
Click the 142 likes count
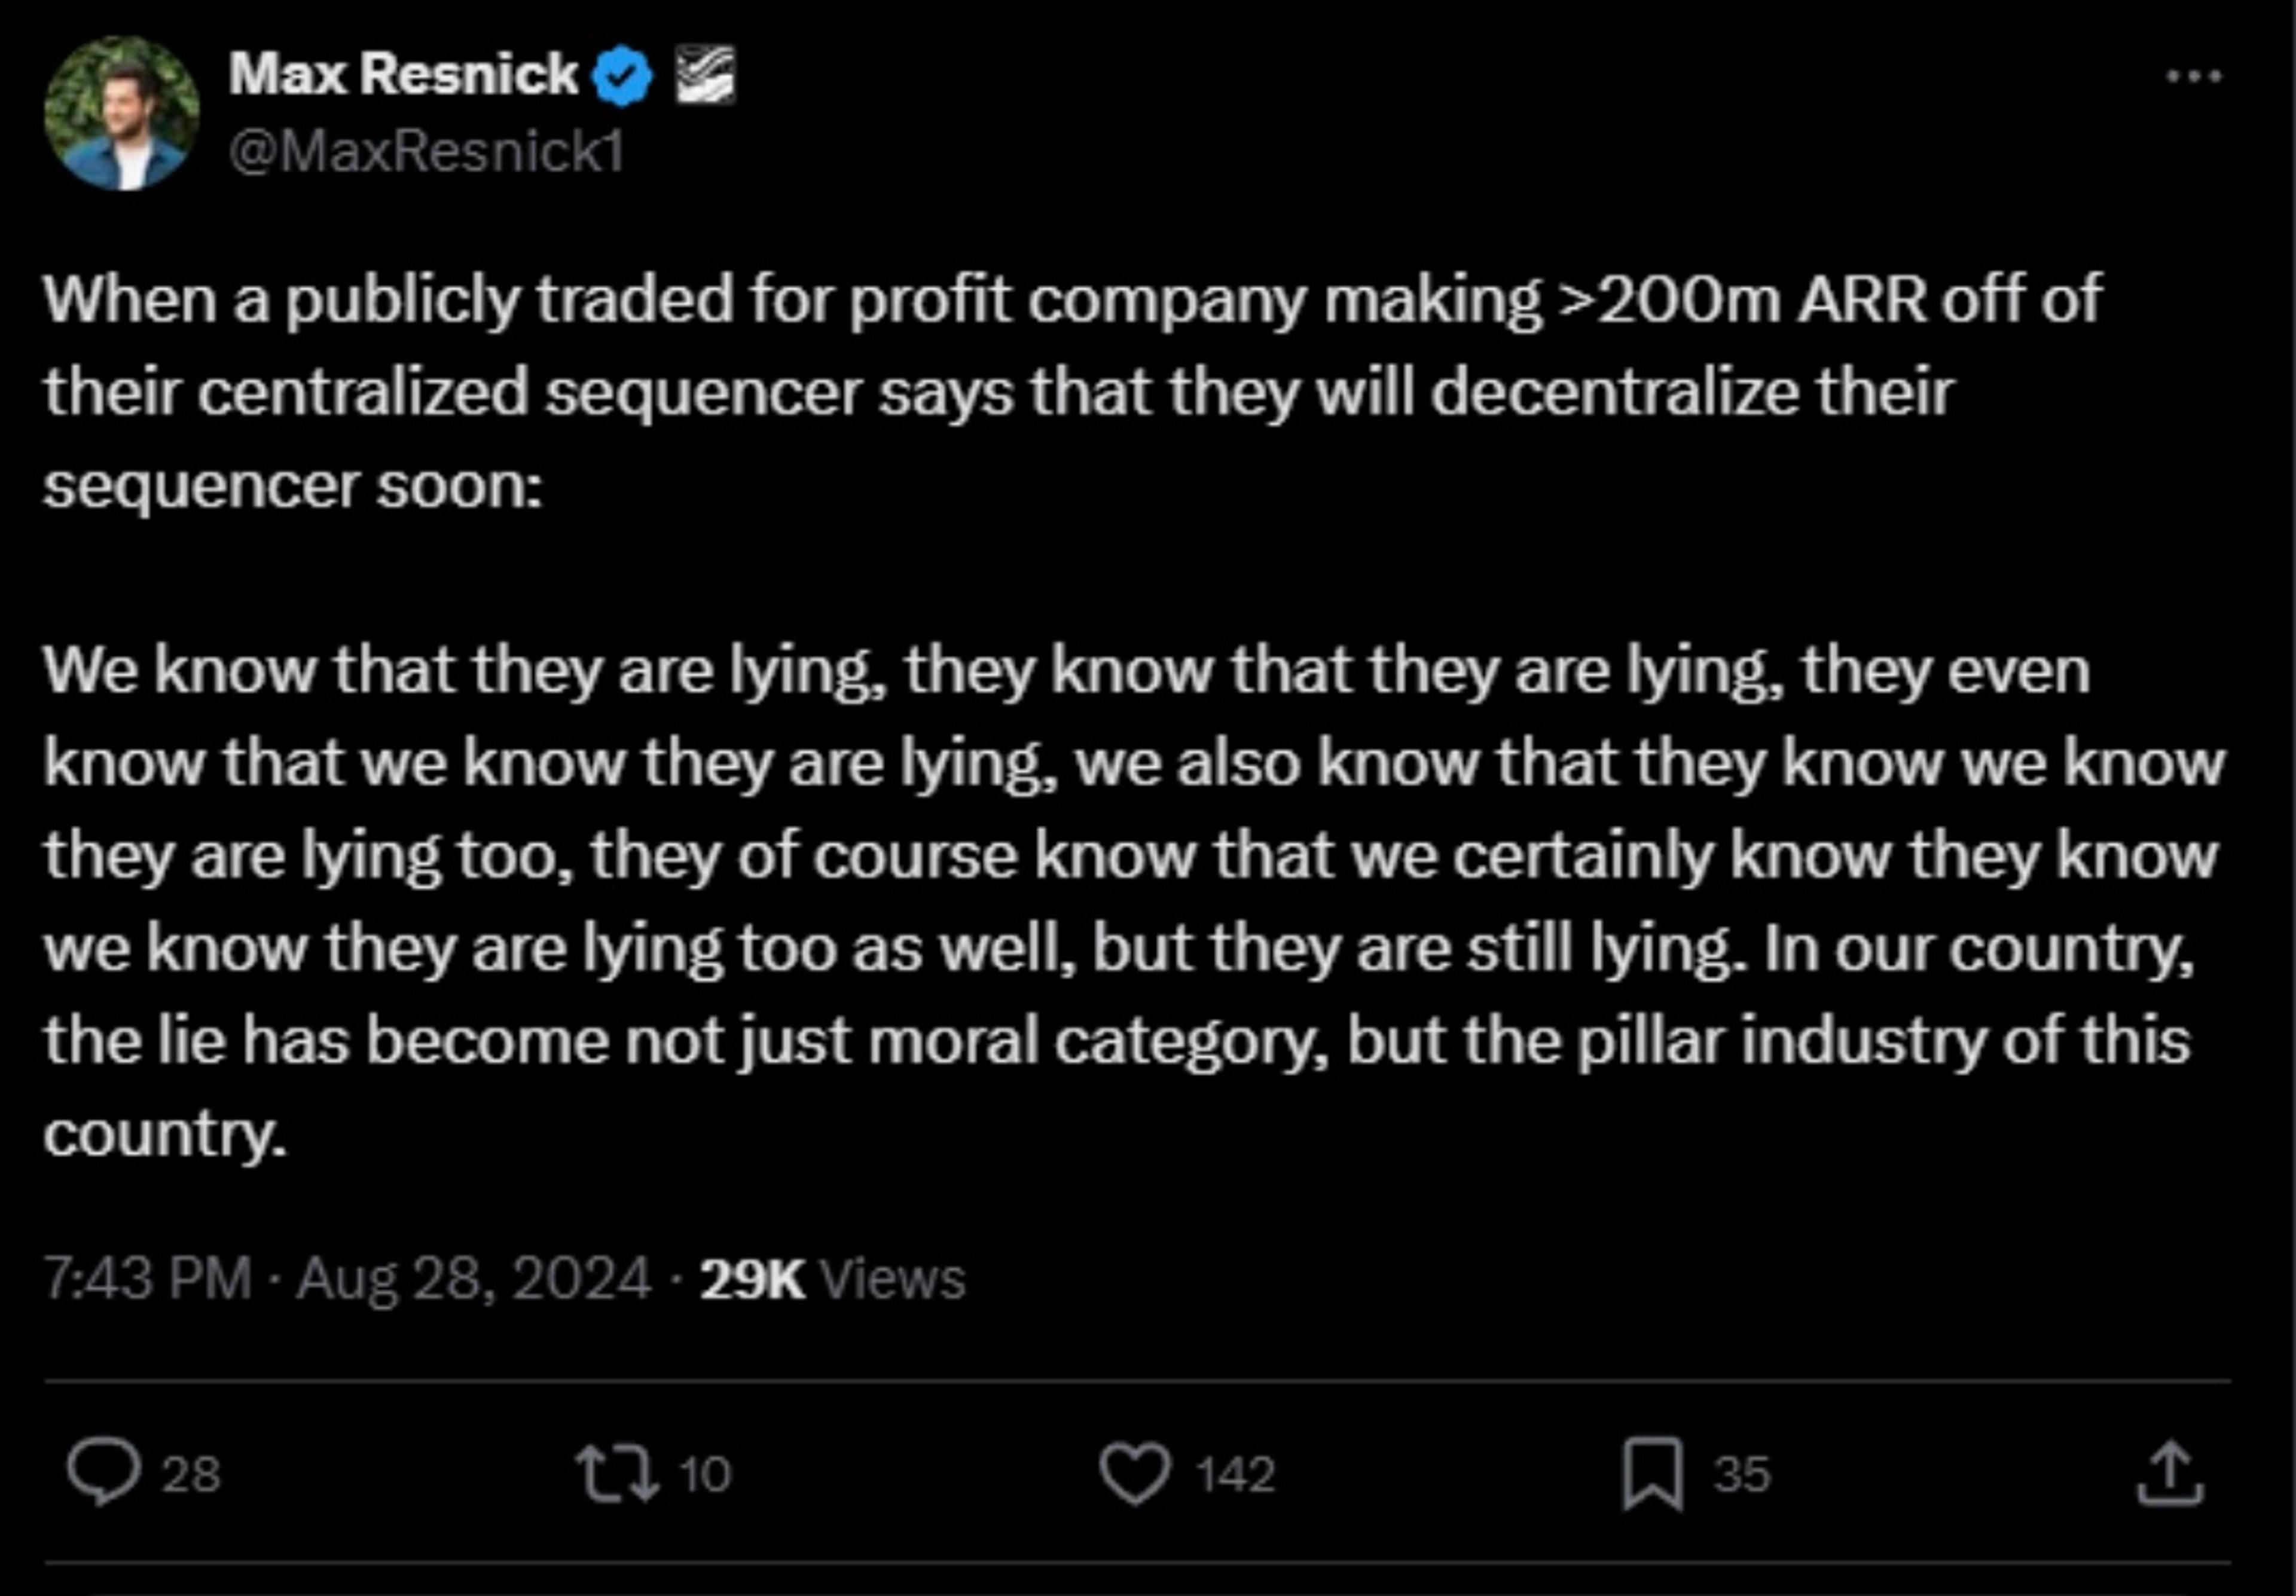click(1236, 1474)
